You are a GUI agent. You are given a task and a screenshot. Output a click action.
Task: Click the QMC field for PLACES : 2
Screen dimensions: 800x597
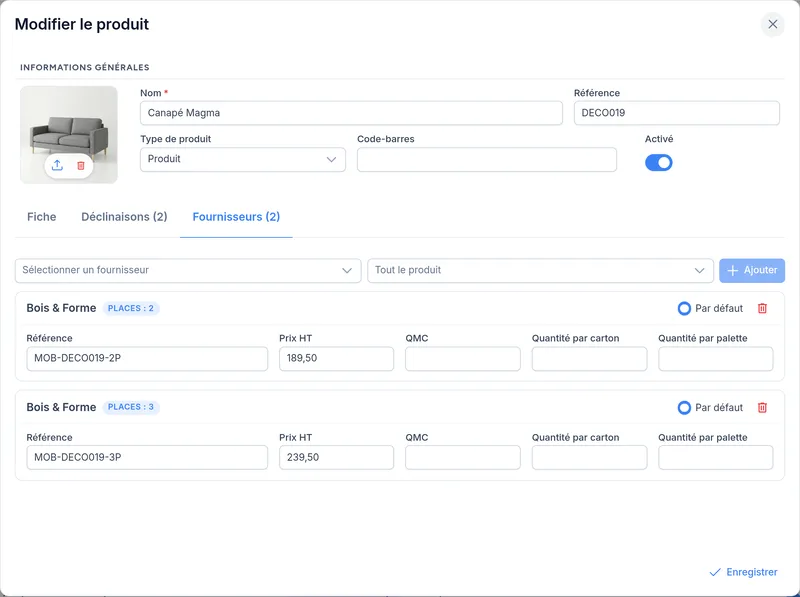pos(463,359)
